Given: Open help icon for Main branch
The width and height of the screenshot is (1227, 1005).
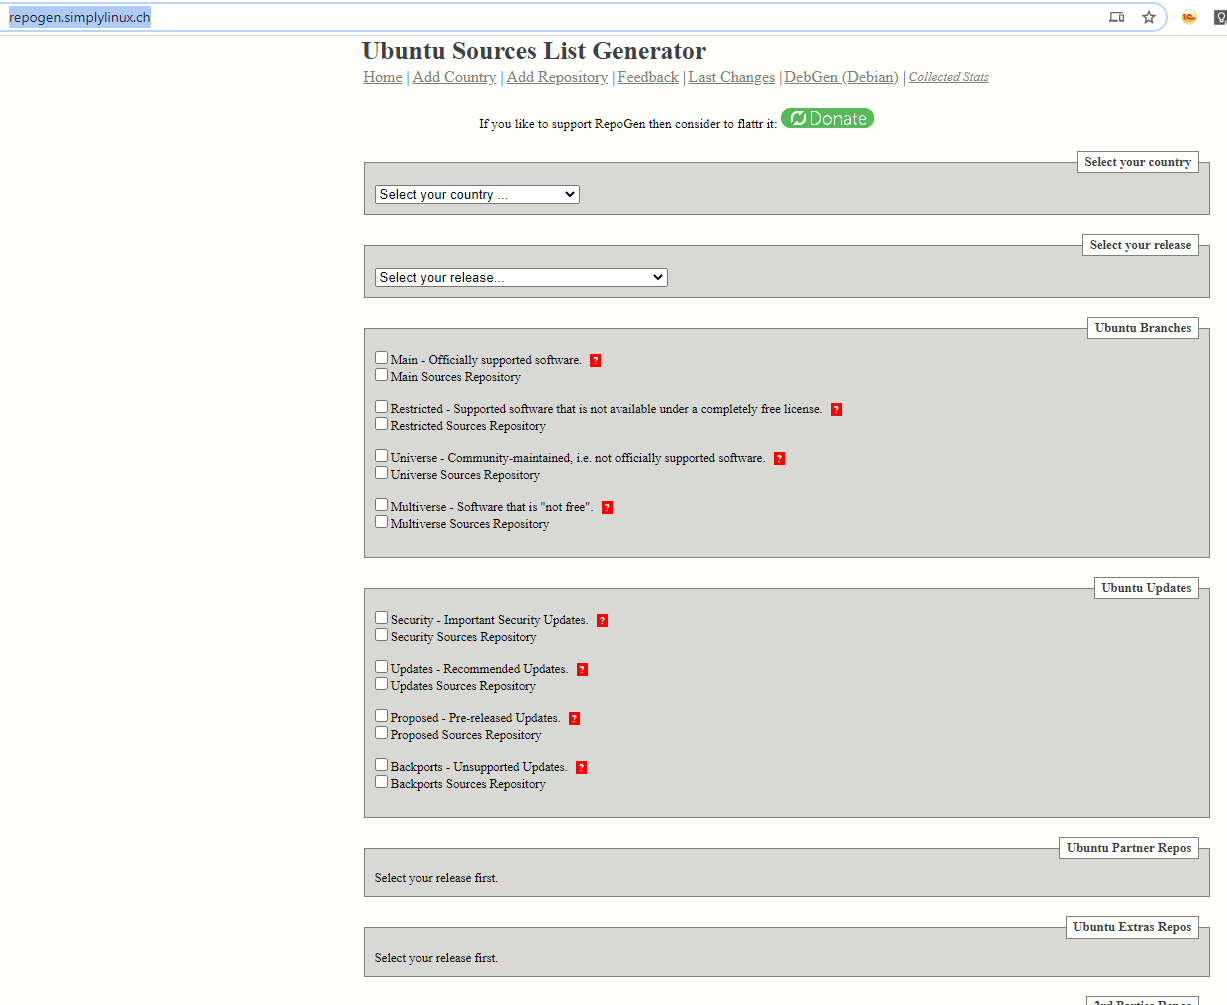Looking at the screenshot, I should click(596, 360).
